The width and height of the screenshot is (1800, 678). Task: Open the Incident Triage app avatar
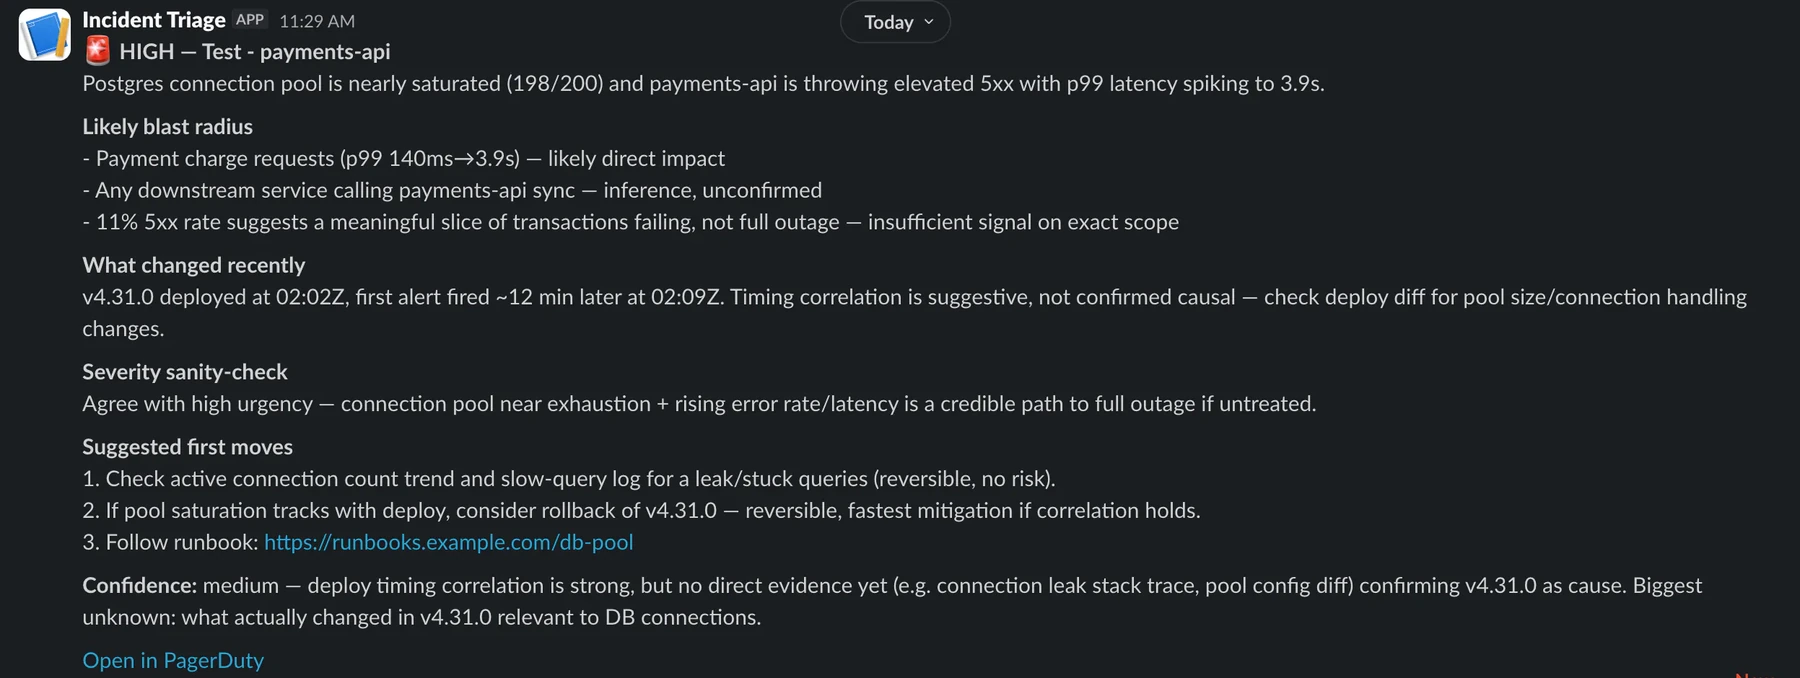(44, 34)
